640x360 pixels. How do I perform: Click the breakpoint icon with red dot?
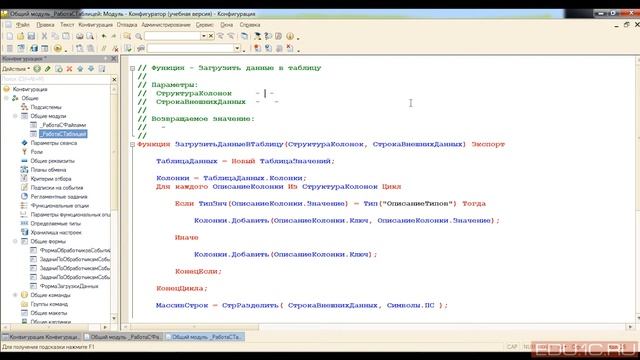pos(257,48)
